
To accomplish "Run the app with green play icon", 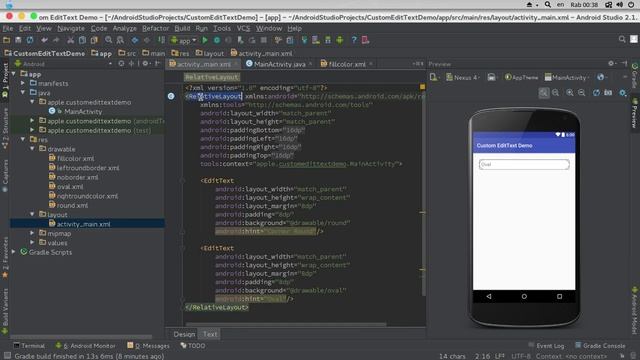I will coord(205,40).
